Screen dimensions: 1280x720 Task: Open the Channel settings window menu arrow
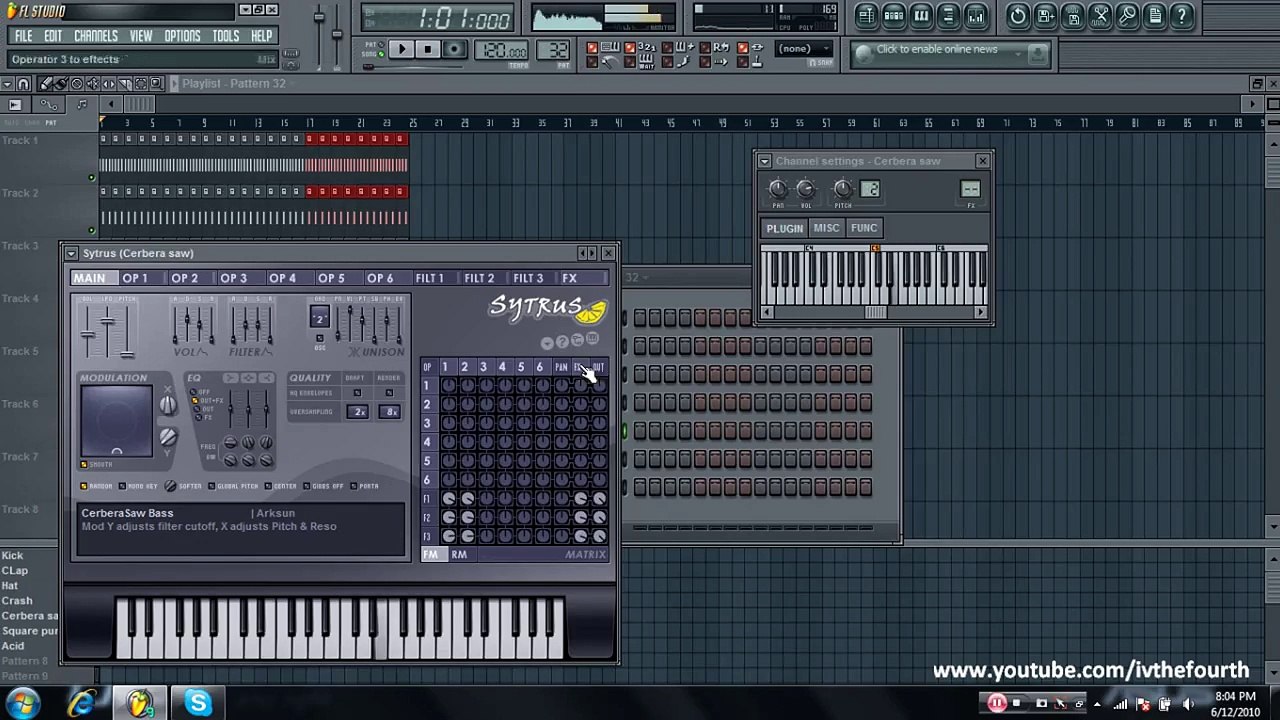click(764, 161)
